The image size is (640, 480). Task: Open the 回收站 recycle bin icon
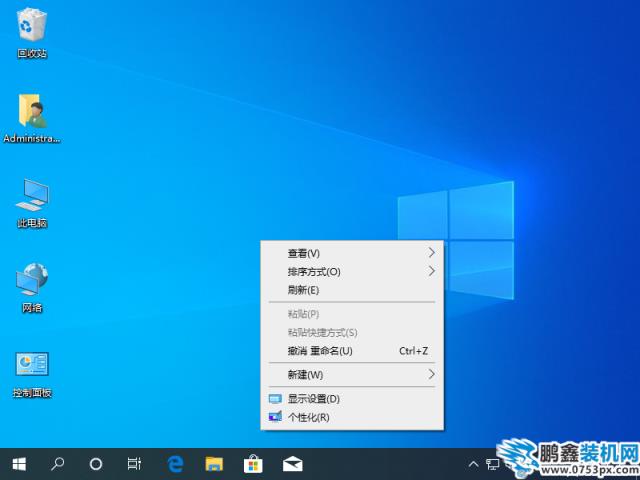(32, 25)
